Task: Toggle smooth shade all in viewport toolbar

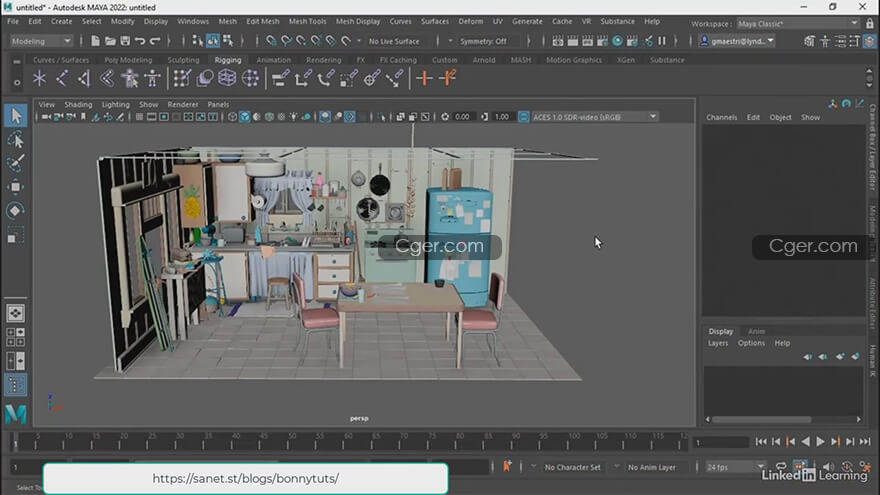Action: coord(245,117)
